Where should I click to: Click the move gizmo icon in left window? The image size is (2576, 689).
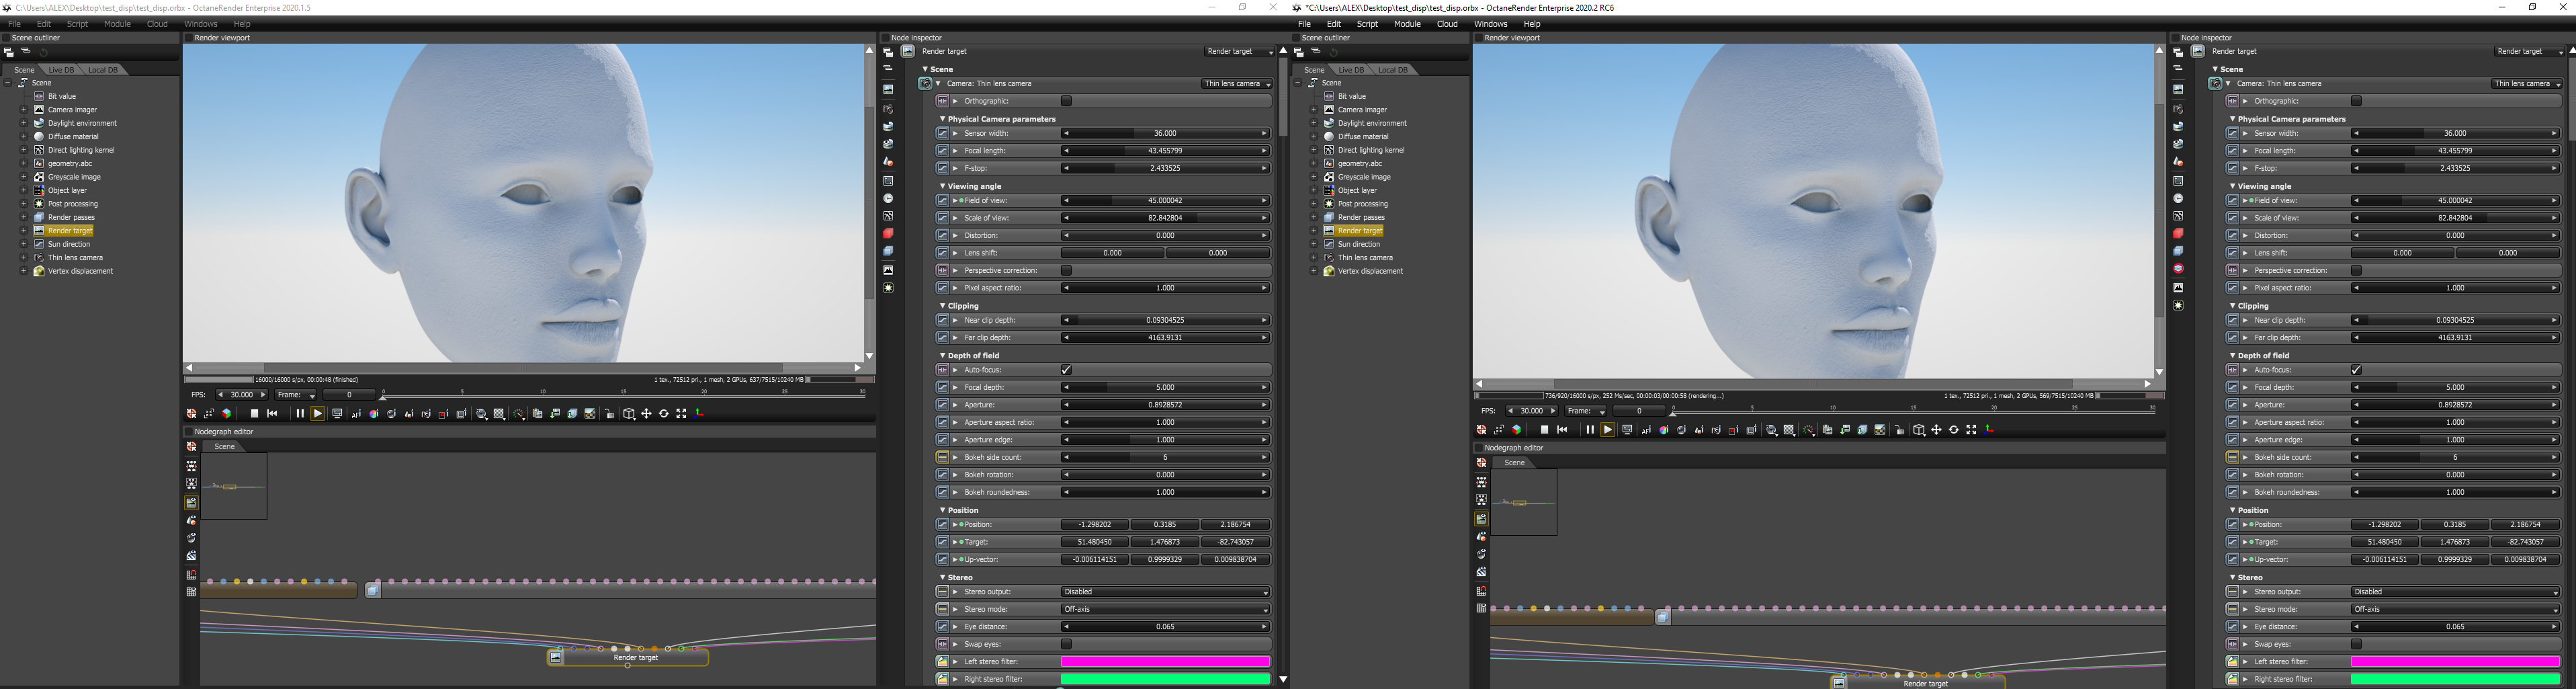pyautogui.click(x=647, y=414)
